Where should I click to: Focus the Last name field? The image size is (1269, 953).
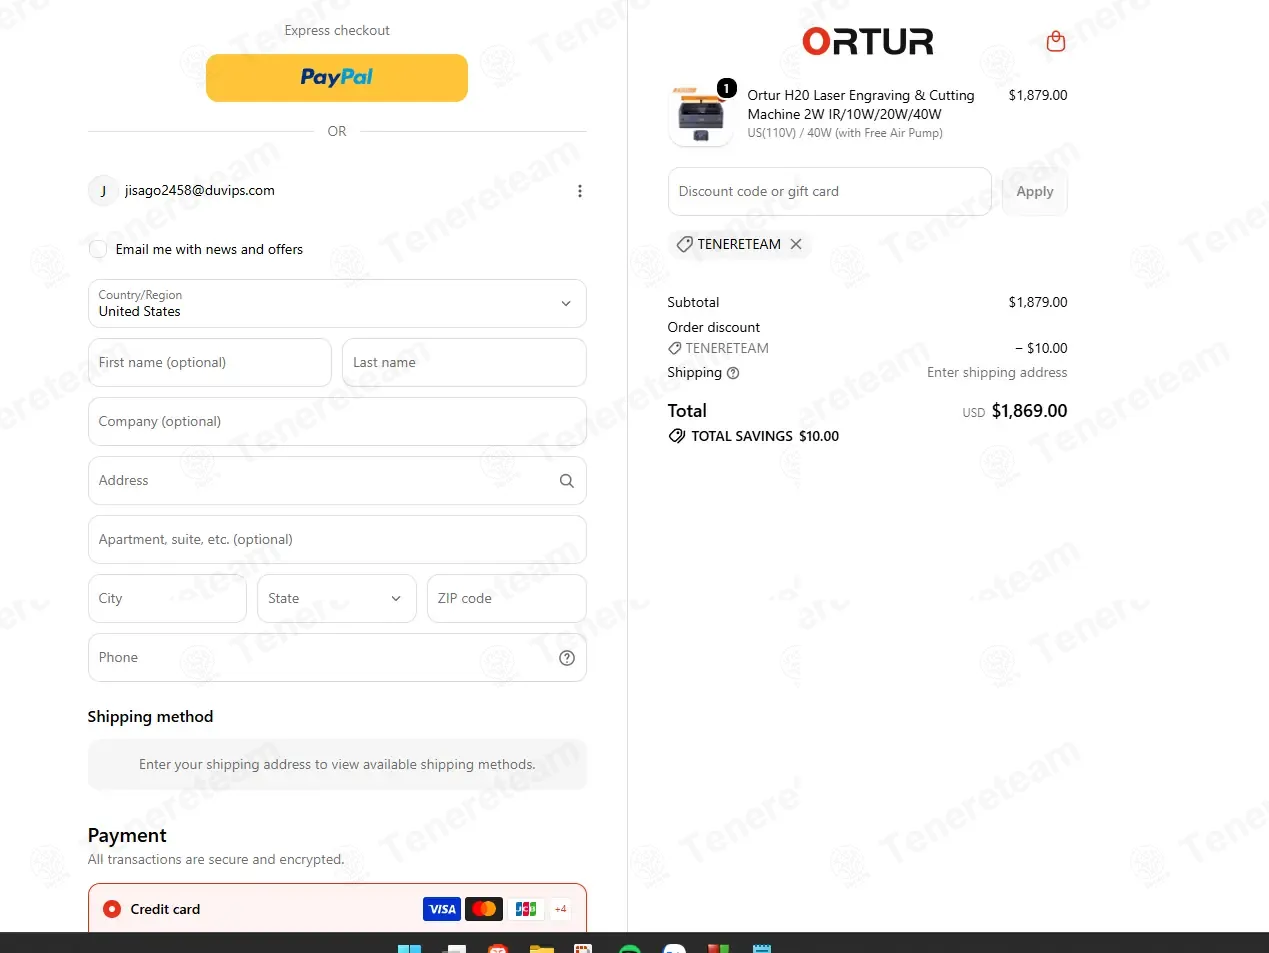click(464, 362)
